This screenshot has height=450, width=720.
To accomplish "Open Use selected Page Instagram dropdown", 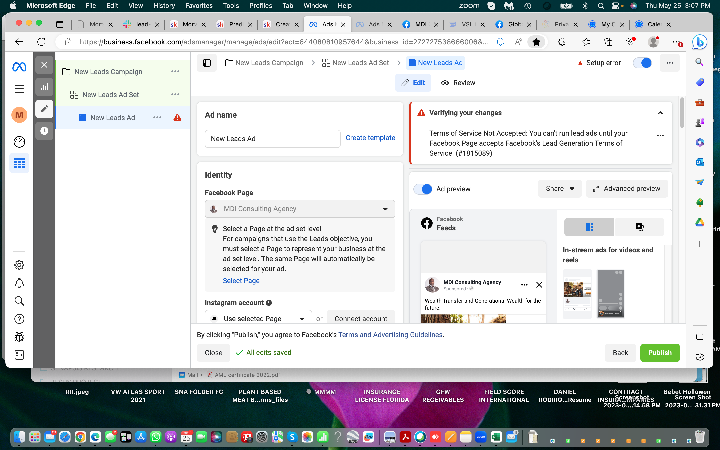I will pyautogui.click(x=259, y=318).
